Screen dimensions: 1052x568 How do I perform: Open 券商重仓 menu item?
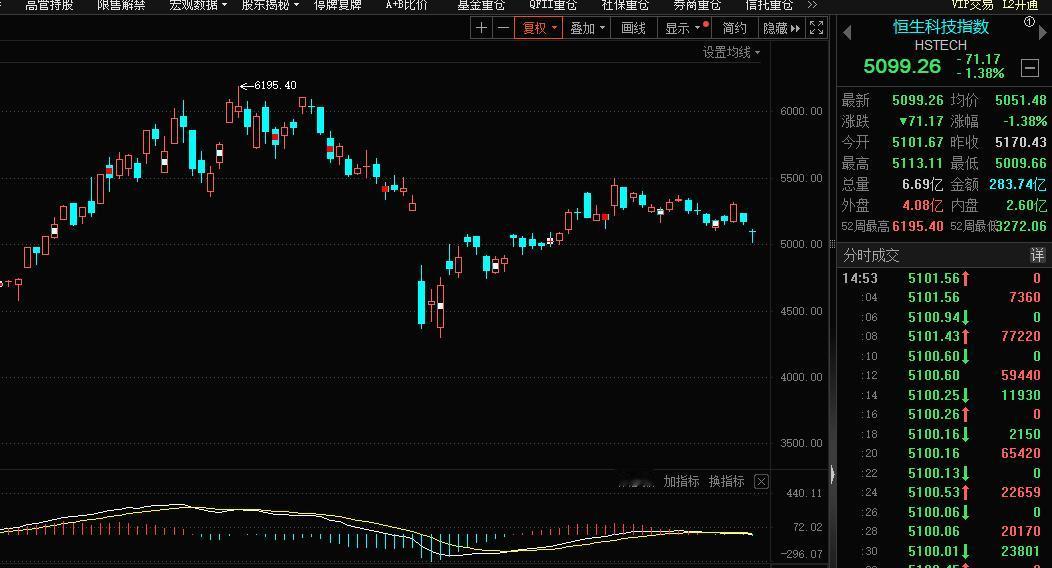pyautogui.click(x=697, y=5)
